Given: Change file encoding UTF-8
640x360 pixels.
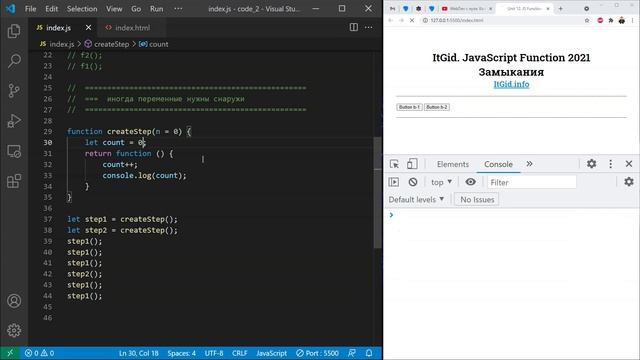Looking at the screenshot, I should point(214,353).
